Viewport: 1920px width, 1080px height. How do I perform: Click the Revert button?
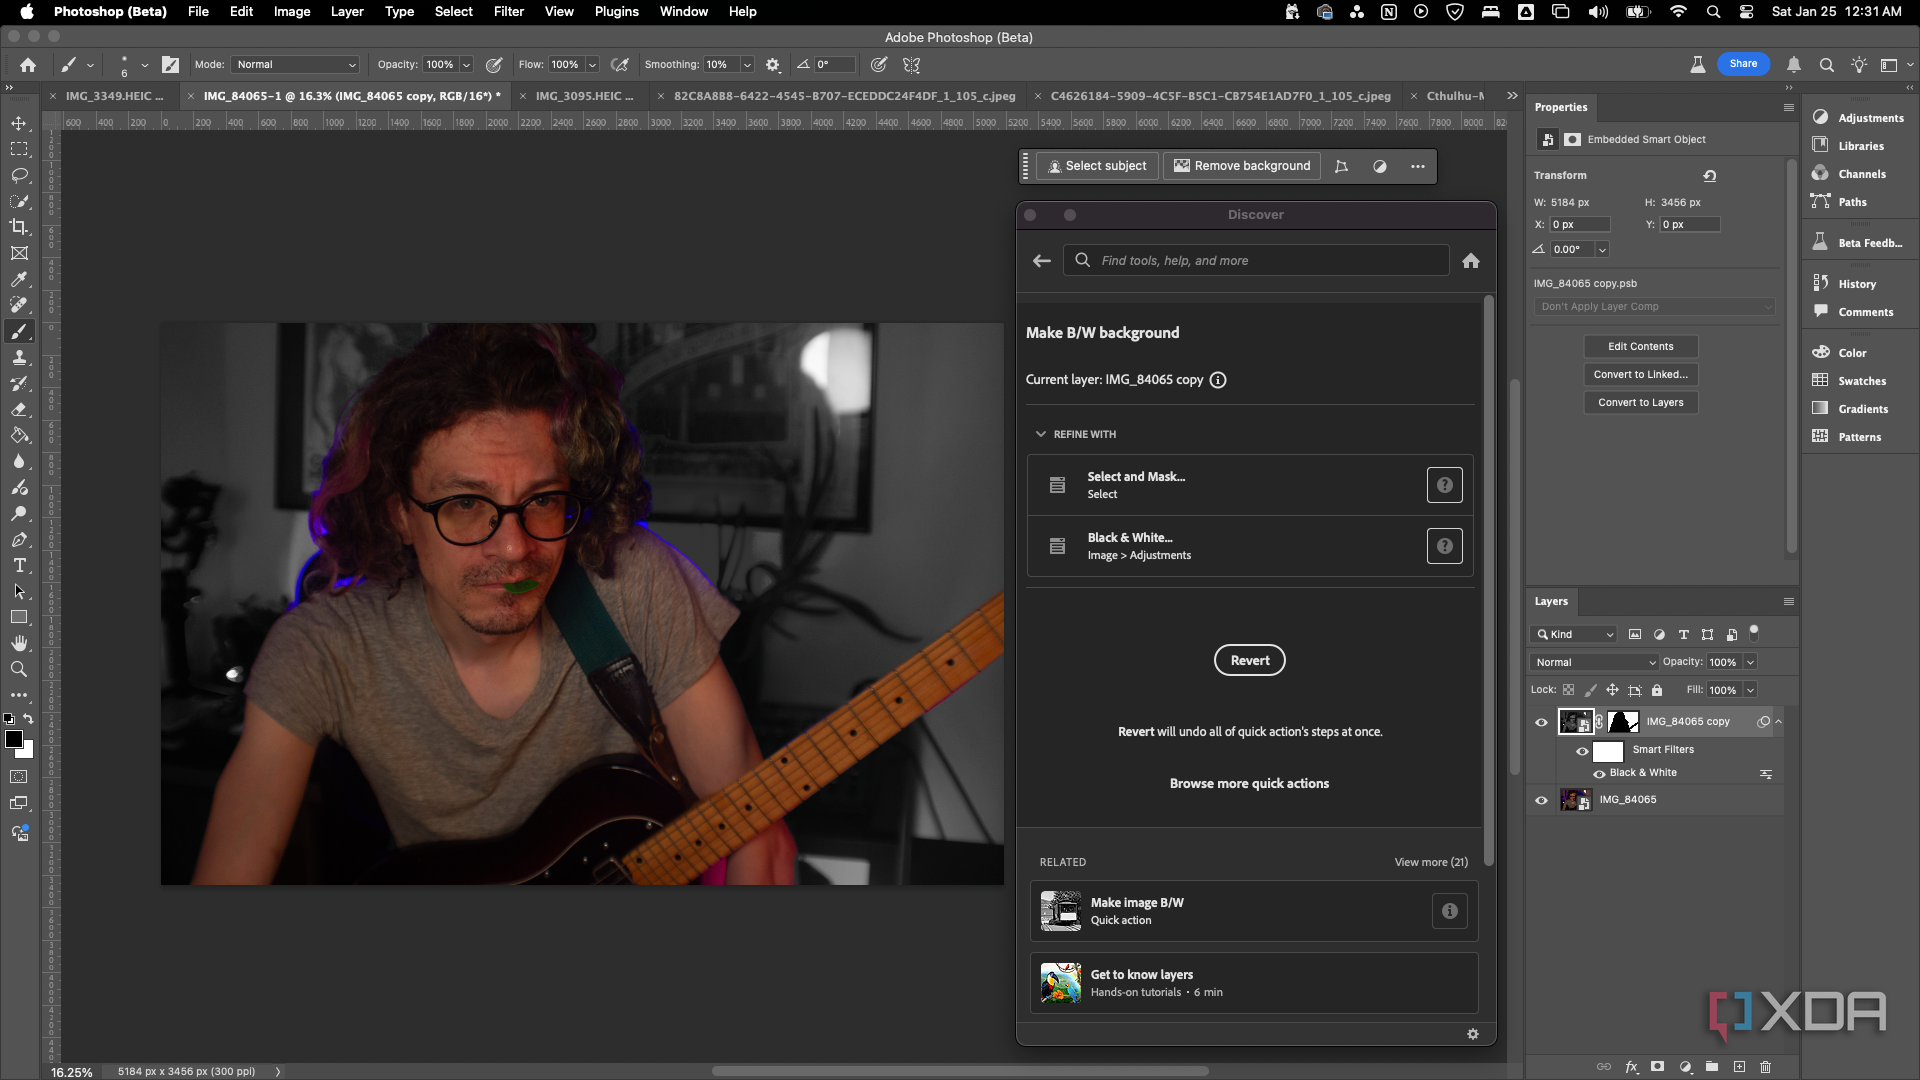pos(1250,660)
